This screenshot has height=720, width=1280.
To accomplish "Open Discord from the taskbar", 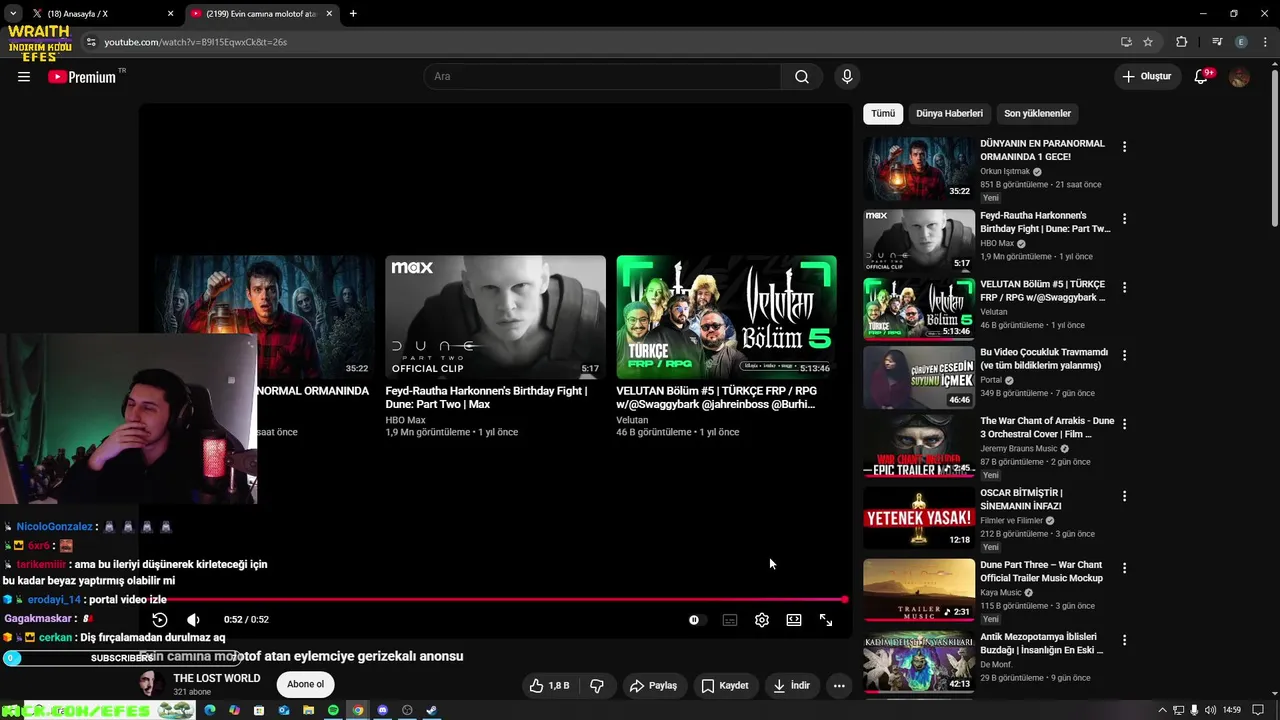I will [382, 710].
